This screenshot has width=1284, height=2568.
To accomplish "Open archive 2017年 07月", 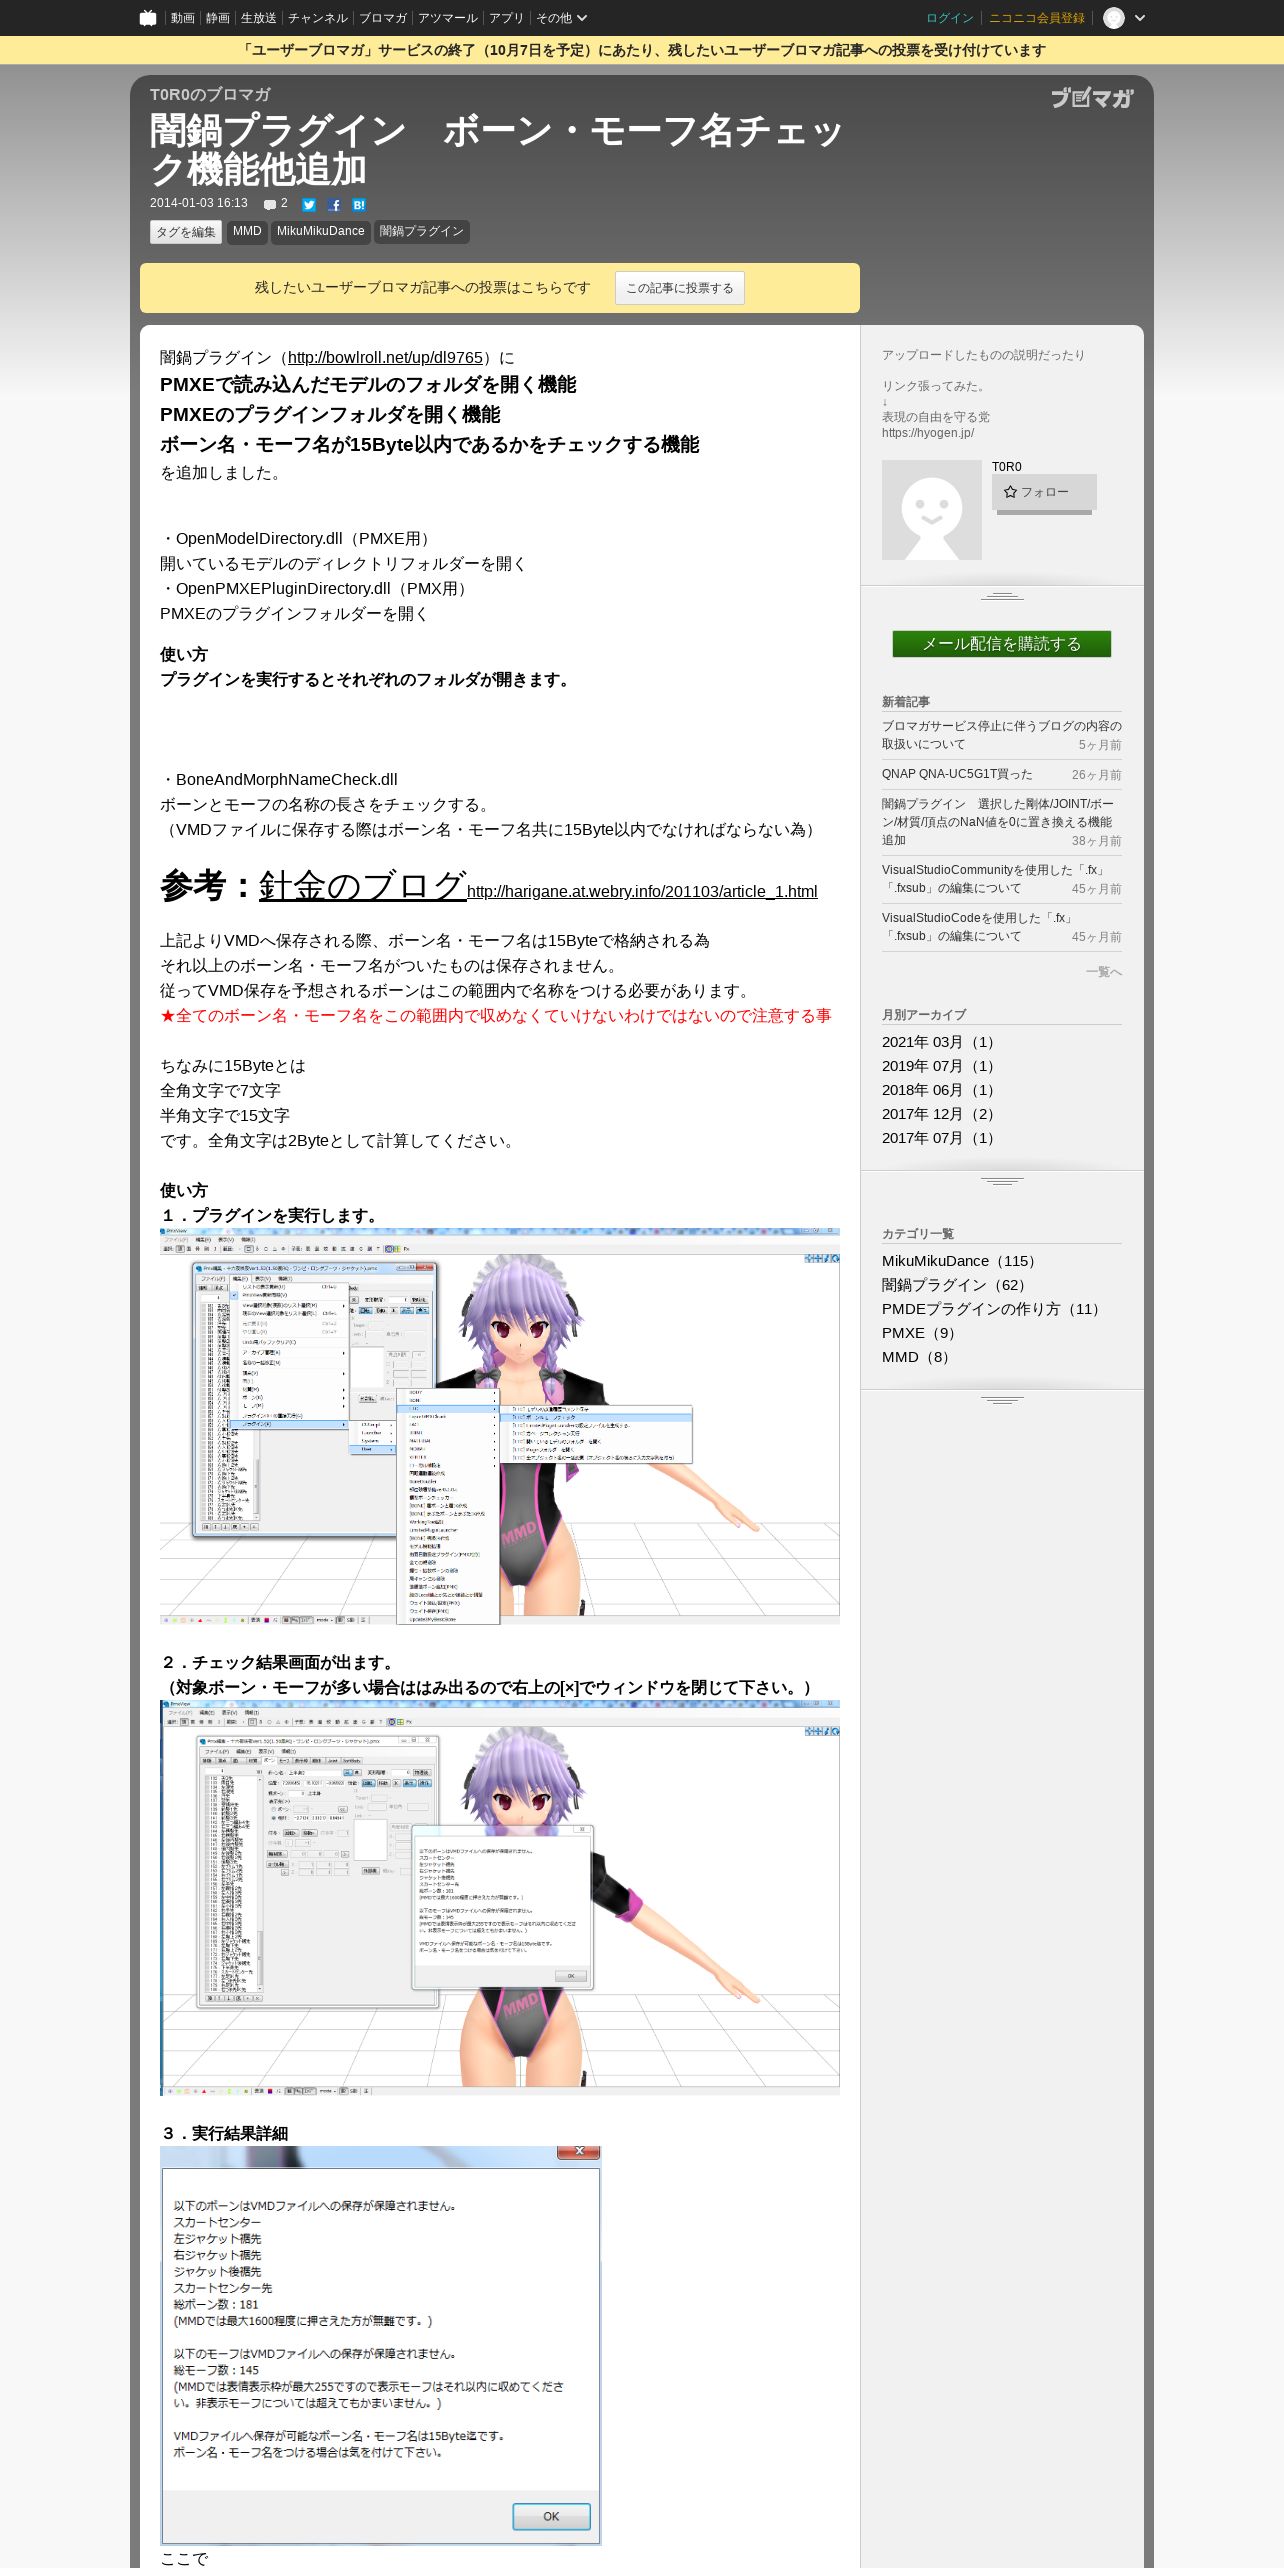I will coord(940,1138).
